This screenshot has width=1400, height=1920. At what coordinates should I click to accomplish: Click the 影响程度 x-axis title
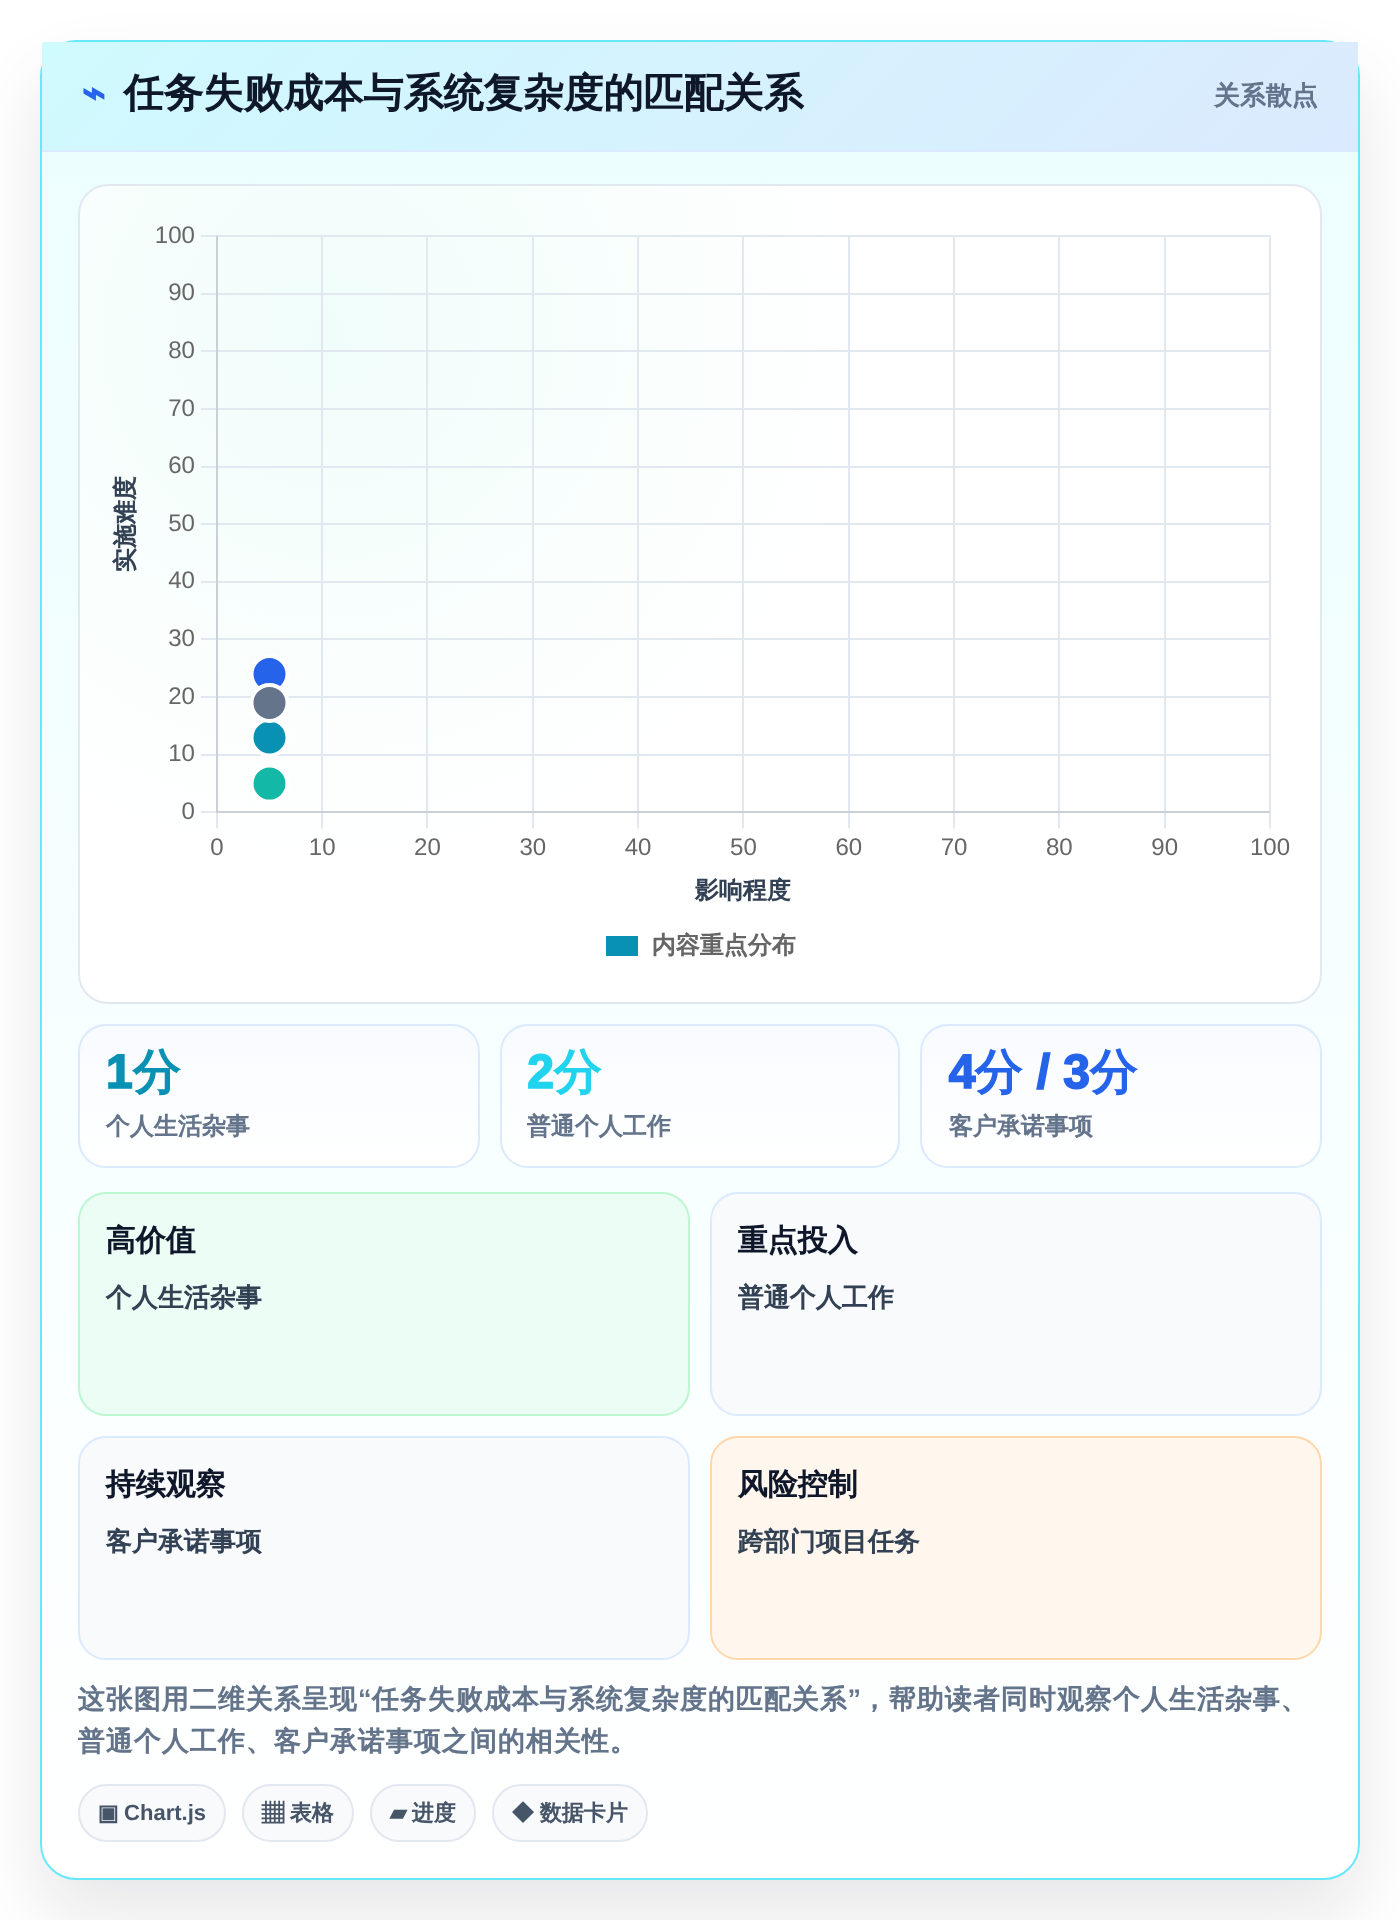tap(743, 890)
